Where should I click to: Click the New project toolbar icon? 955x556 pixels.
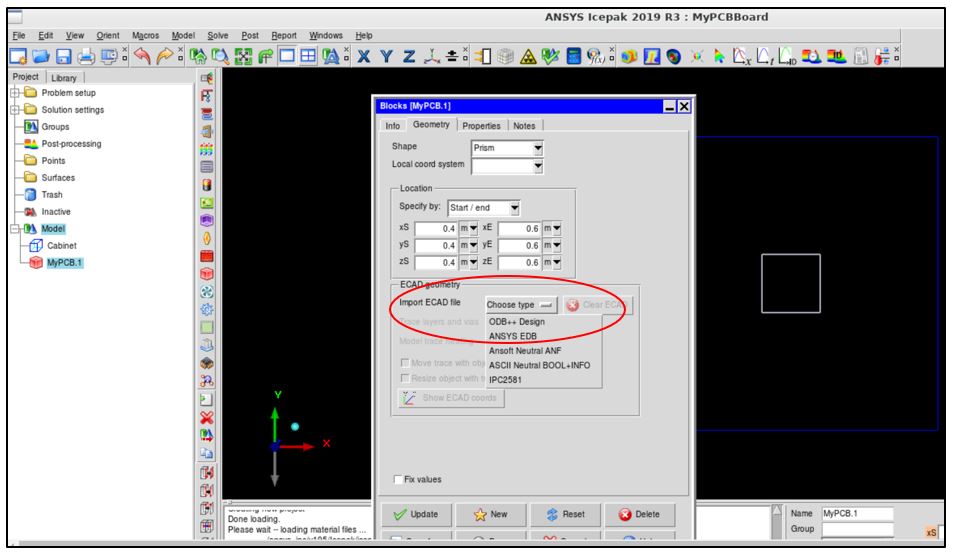click(18, 57)
